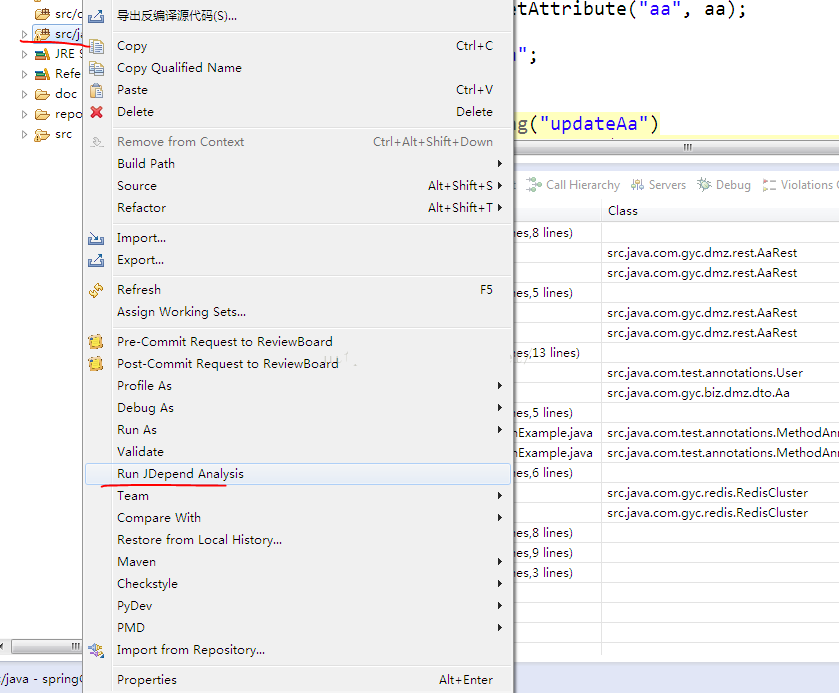Expand the Refe libraries tree node

pyautogui.click(x=24, y=74)
